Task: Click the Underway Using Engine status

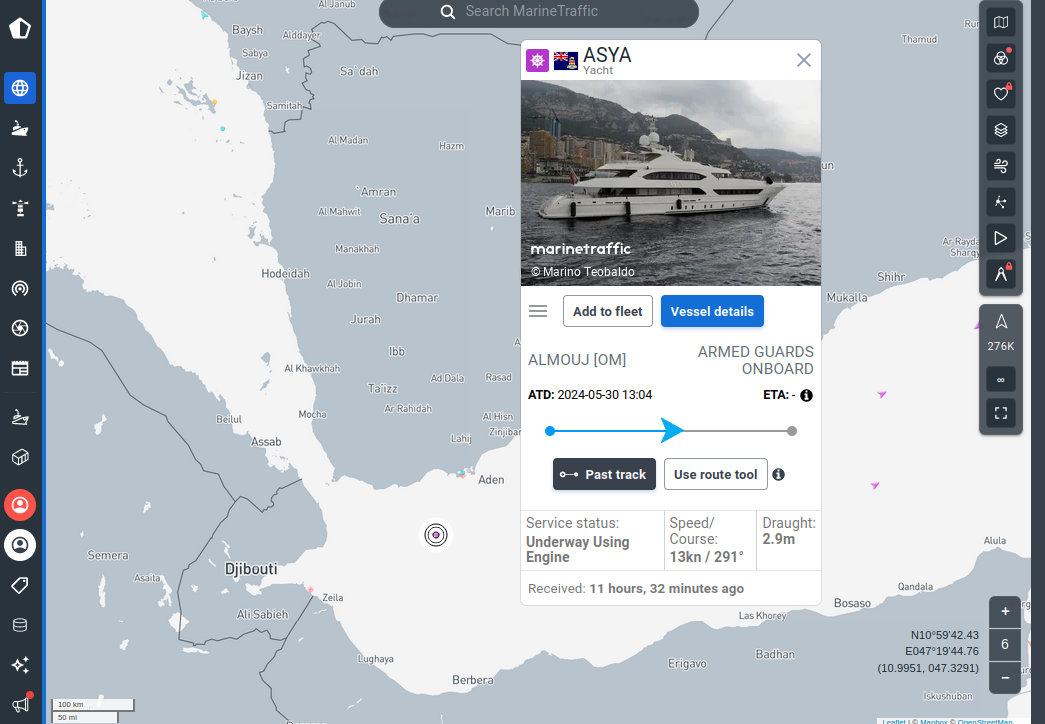Action: pos(578,549)
